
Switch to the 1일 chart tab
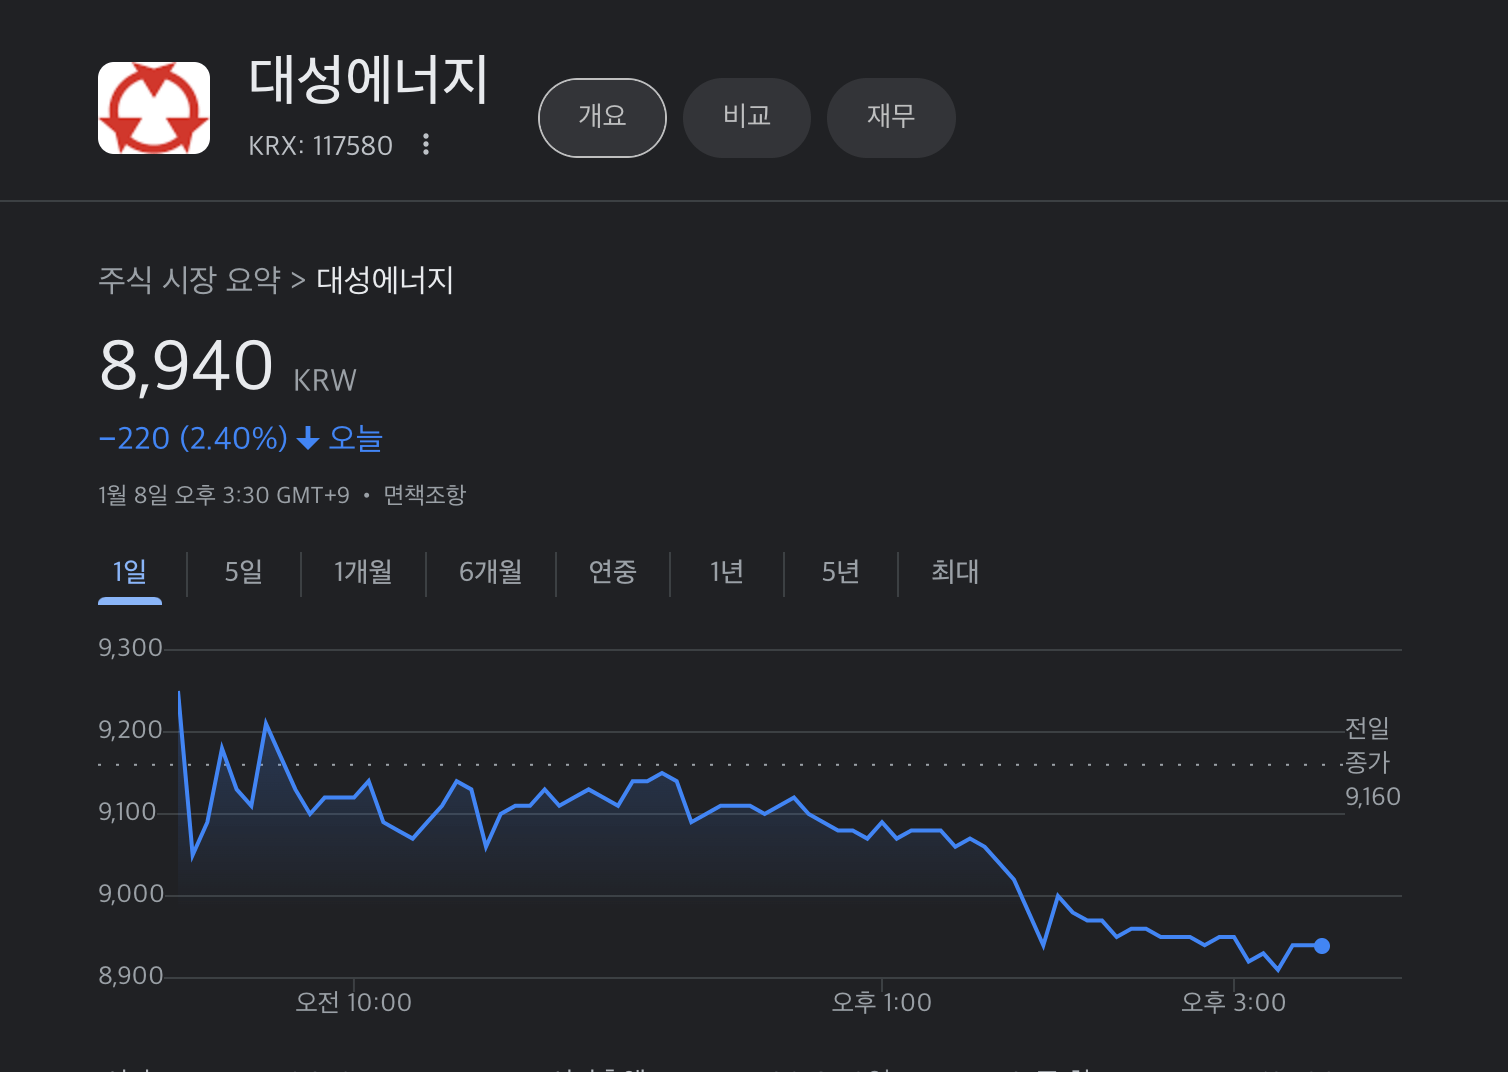point(130,572)
